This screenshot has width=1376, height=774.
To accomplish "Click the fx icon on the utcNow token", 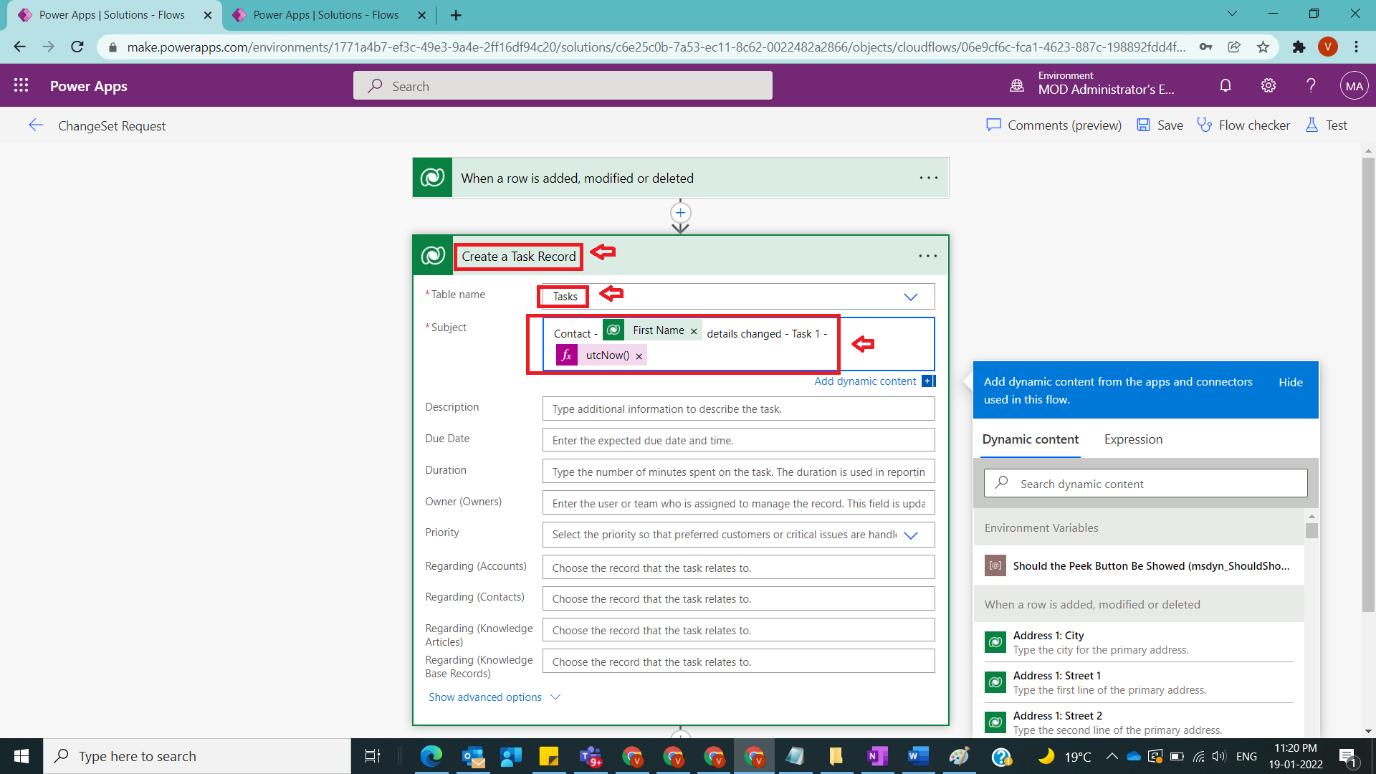I will coord(567,354).
